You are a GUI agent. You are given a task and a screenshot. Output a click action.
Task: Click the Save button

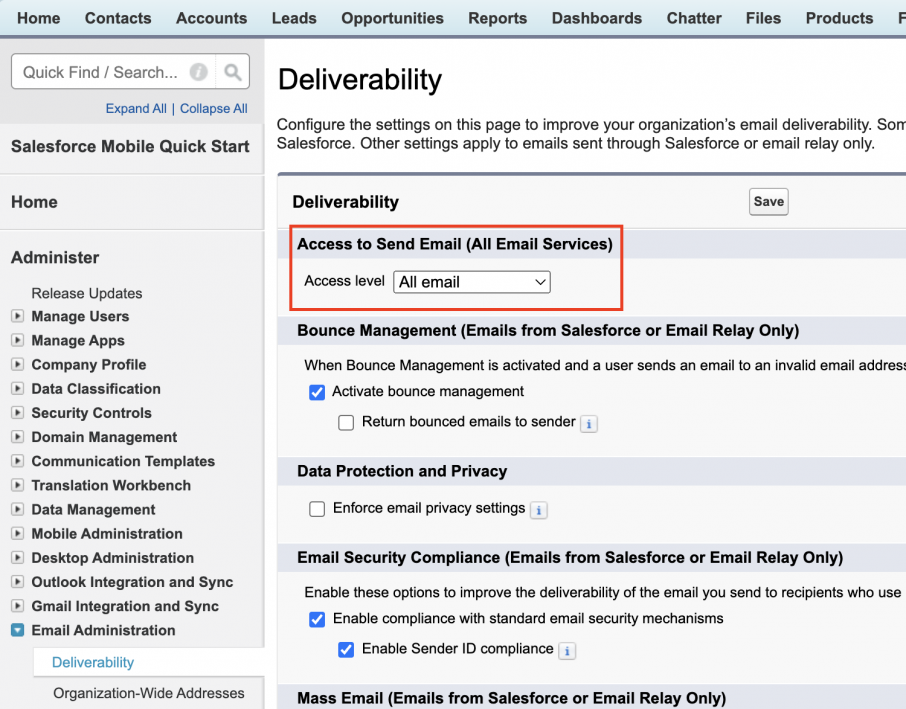(x=768, y=201)
